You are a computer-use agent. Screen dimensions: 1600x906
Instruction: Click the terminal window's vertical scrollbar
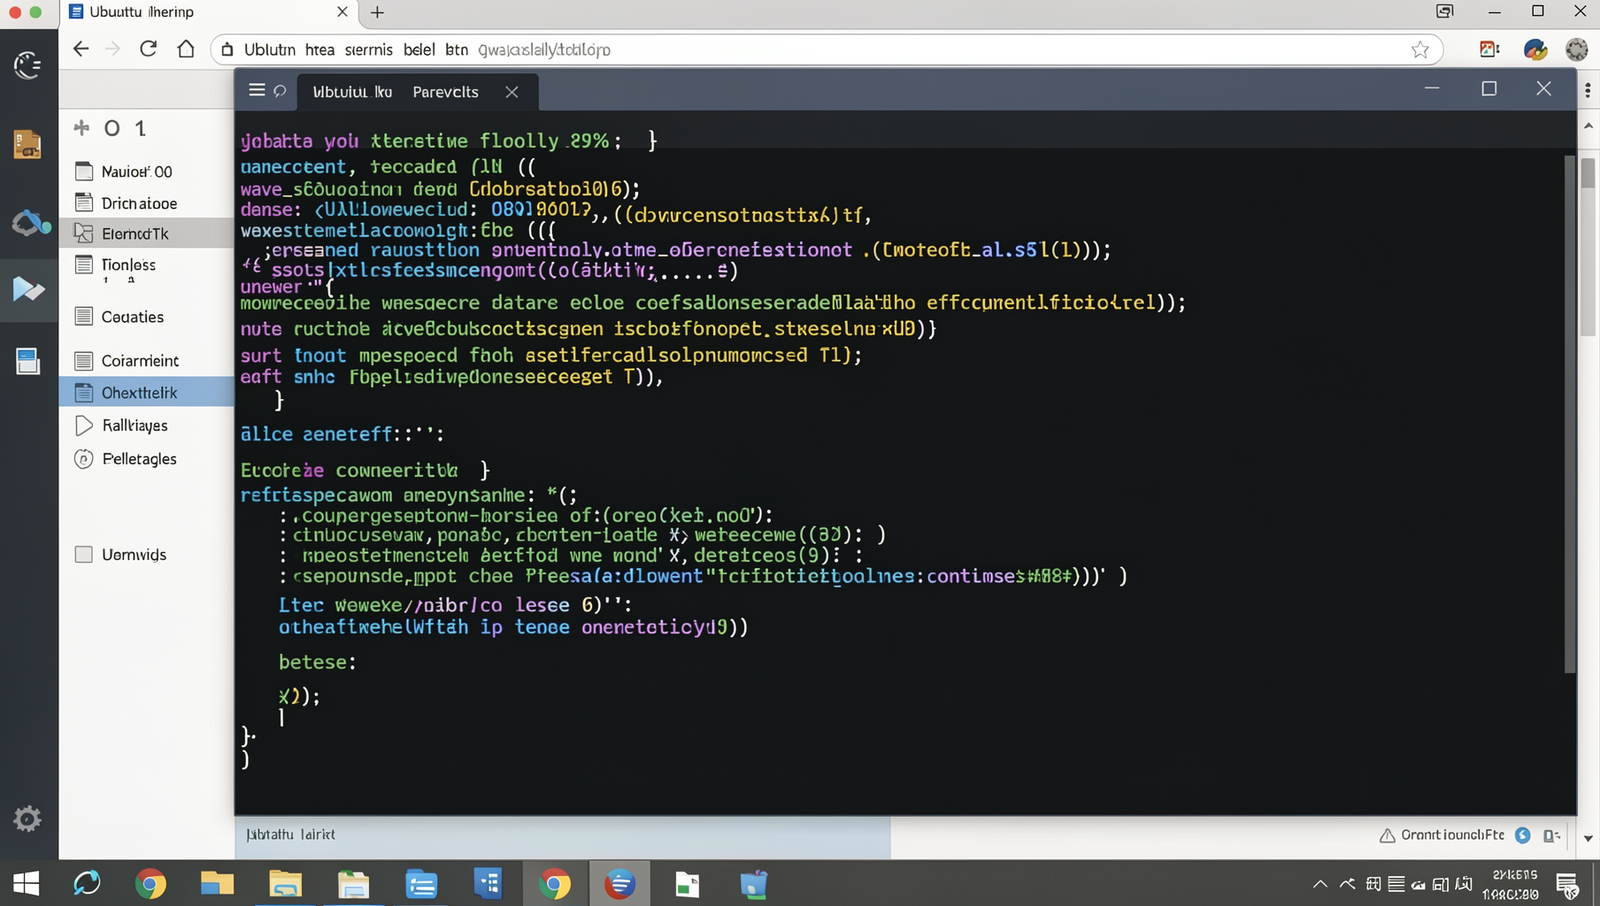point(1570,412)
